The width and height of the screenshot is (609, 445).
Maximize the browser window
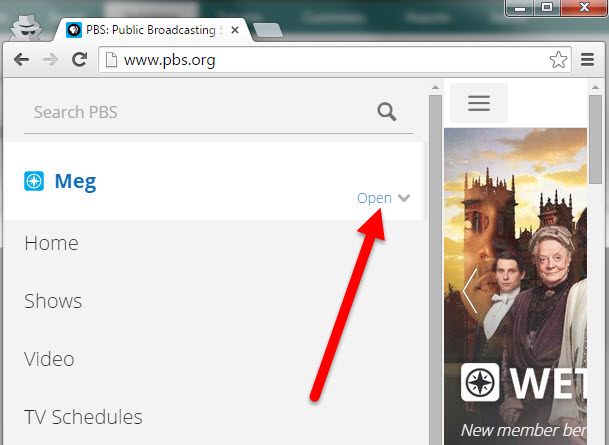tap(547, 7)
